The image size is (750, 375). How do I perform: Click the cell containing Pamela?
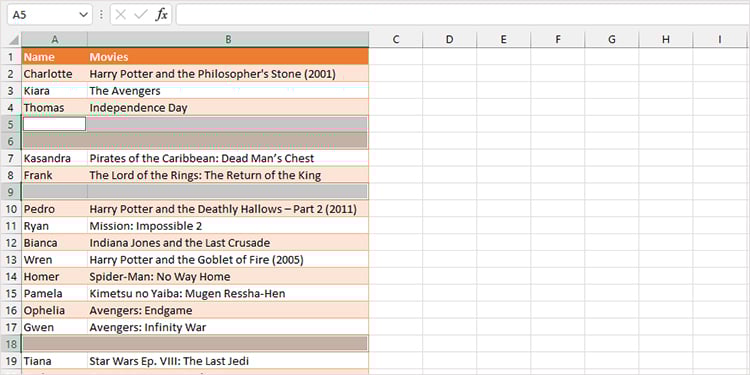click(55, 293)
